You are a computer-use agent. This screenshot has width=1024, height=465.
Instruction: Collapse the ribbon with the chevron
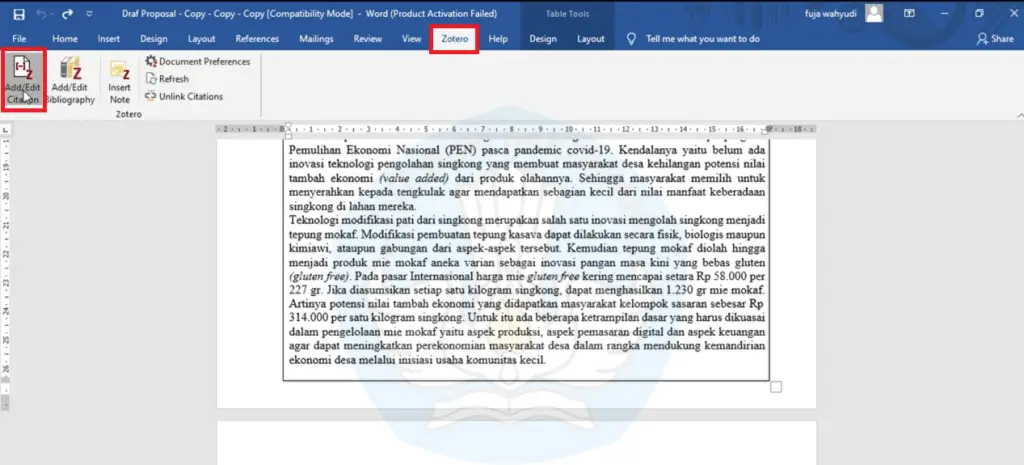pos(1019,115)
